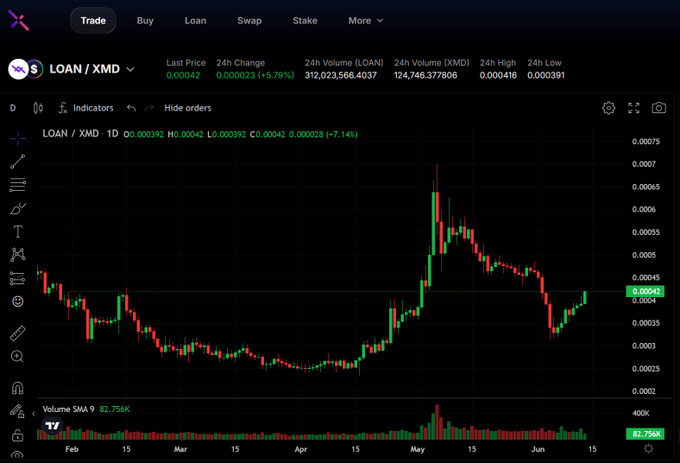Screen dimensions: 680x463
Task: Open the time axis settings gear
Action: click(648, 449)
